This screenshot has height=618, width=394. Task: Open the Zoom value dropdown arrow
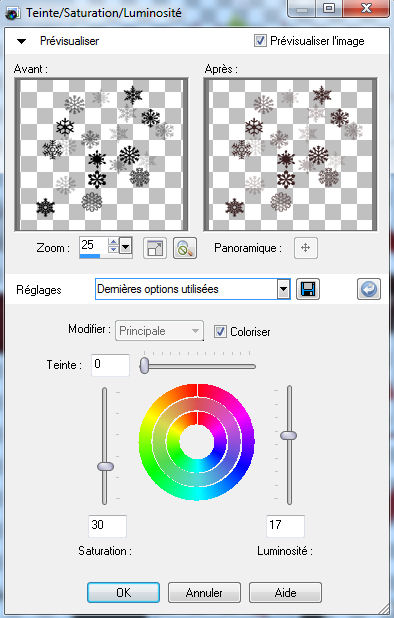(125, 248)
